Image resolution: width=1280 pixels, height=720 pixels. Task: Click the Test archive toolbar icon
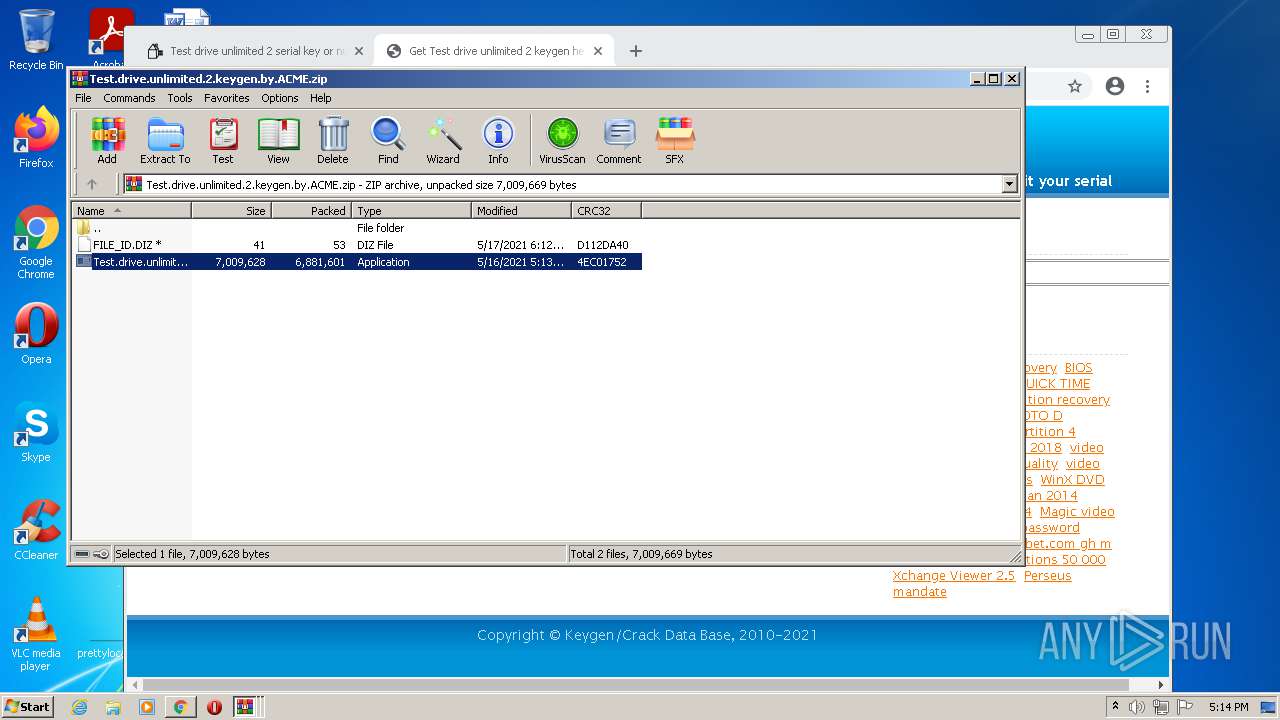click(223, 140)
